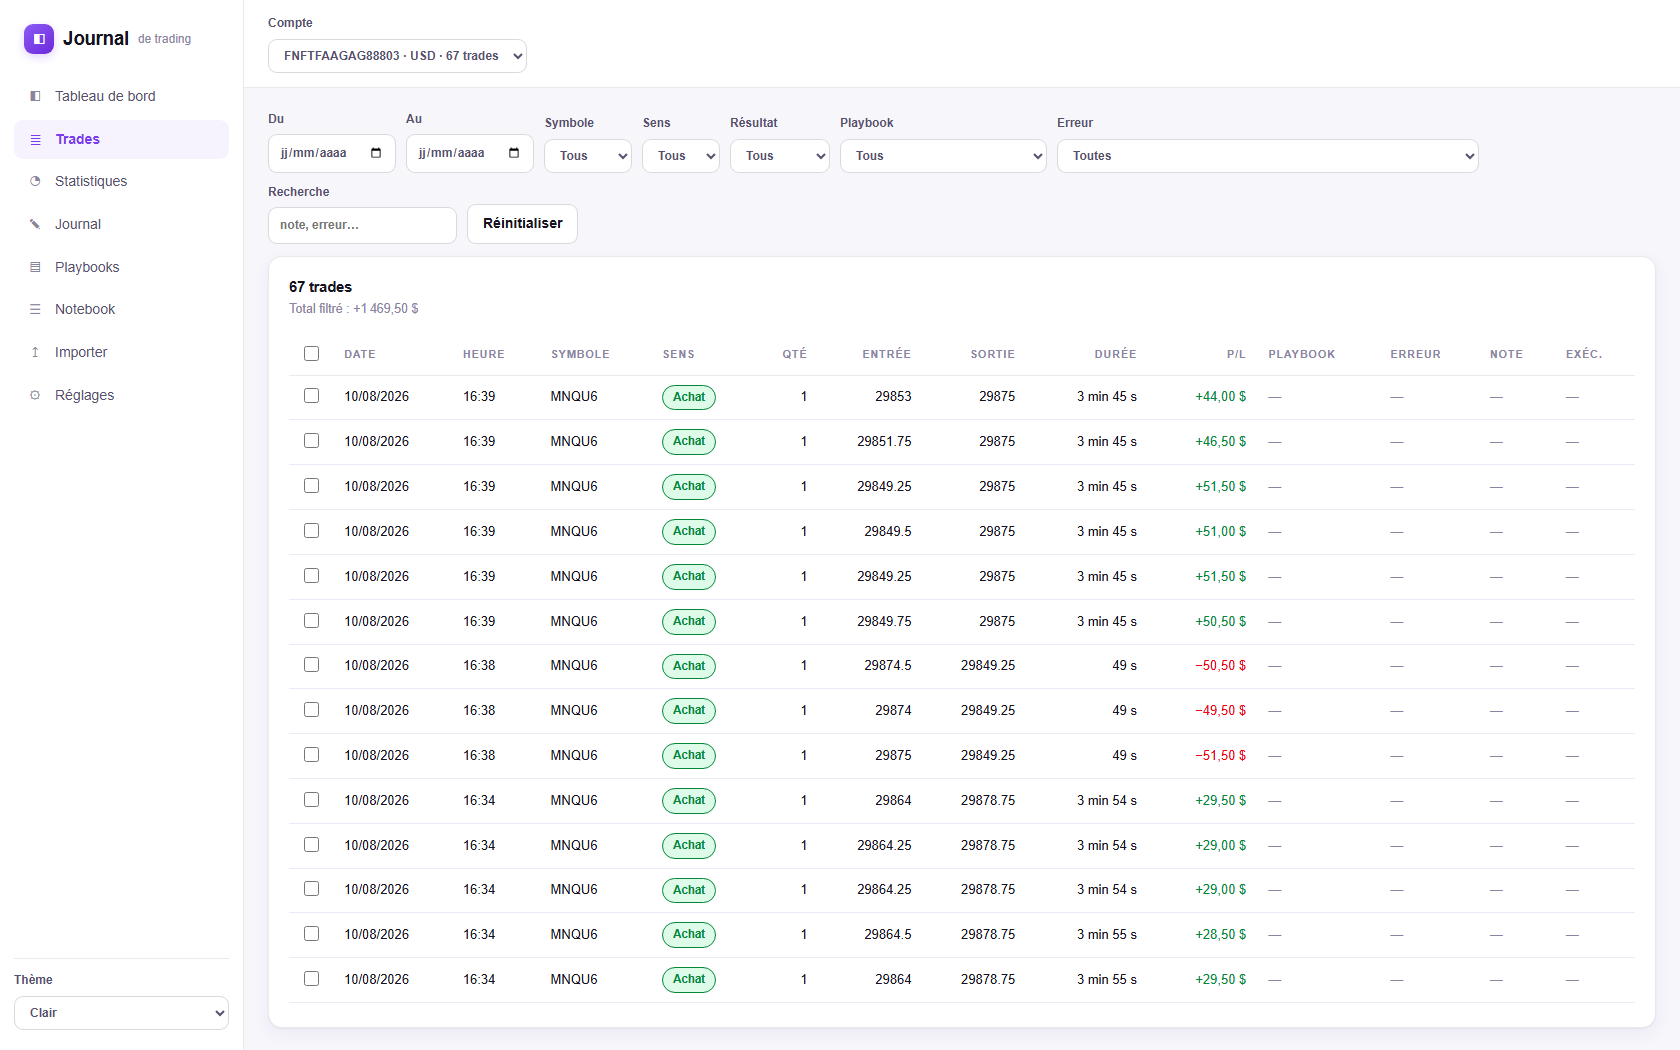Sort by the SYMBOLE column header

580,354
